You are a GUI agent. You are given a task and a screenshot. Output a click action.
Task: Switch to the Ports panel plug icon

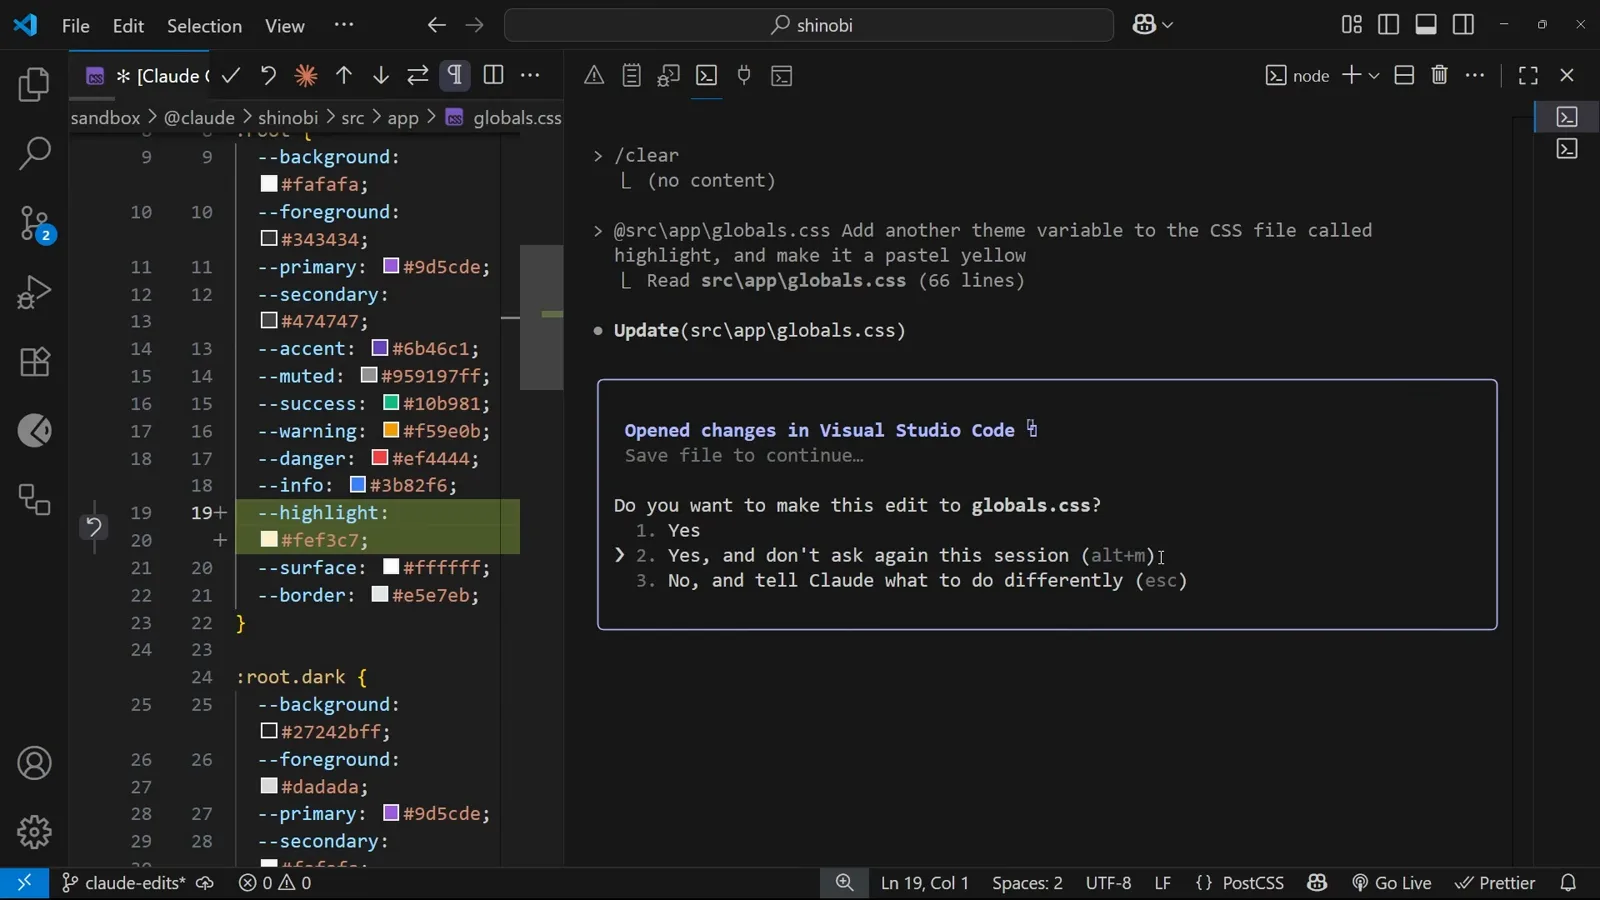(744, 75)
